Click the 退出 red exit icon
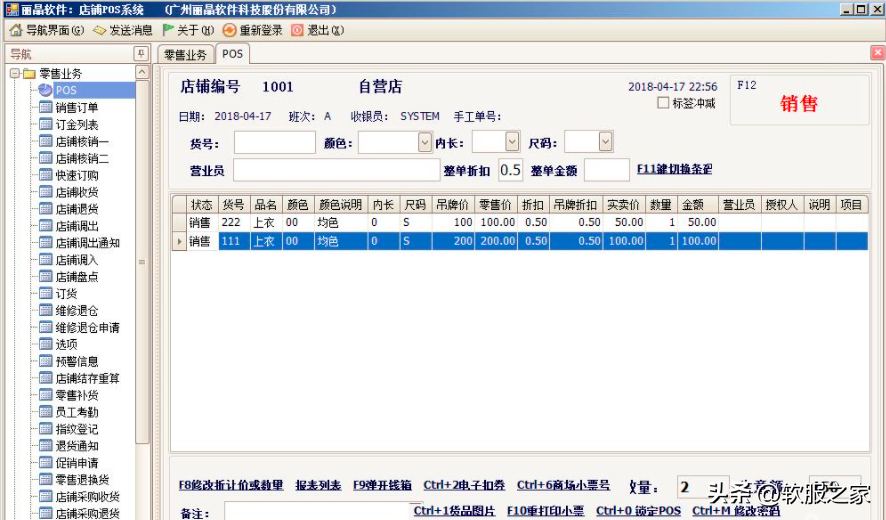Image resolution: width=886 pixels, height=520 pixels. click(x=297, y=30)
